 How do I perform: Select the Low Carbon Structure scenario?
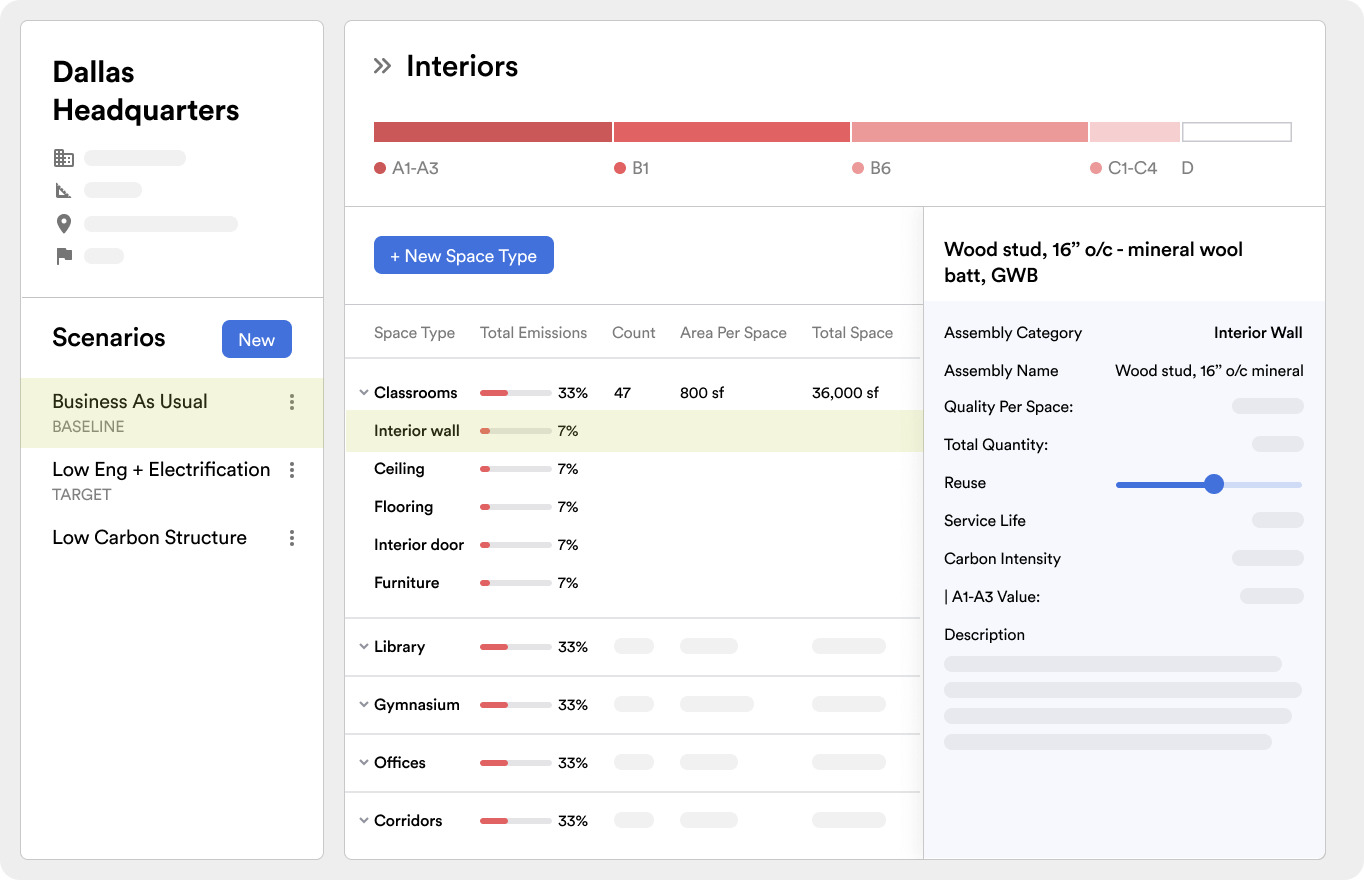pos(149,538)
